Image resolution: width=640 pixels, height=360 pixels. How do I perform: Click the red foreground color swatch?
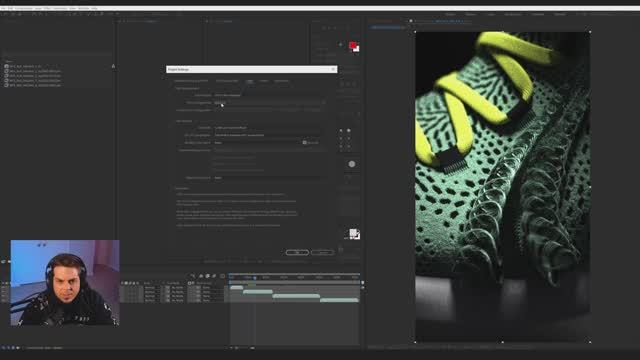point(352,45)
